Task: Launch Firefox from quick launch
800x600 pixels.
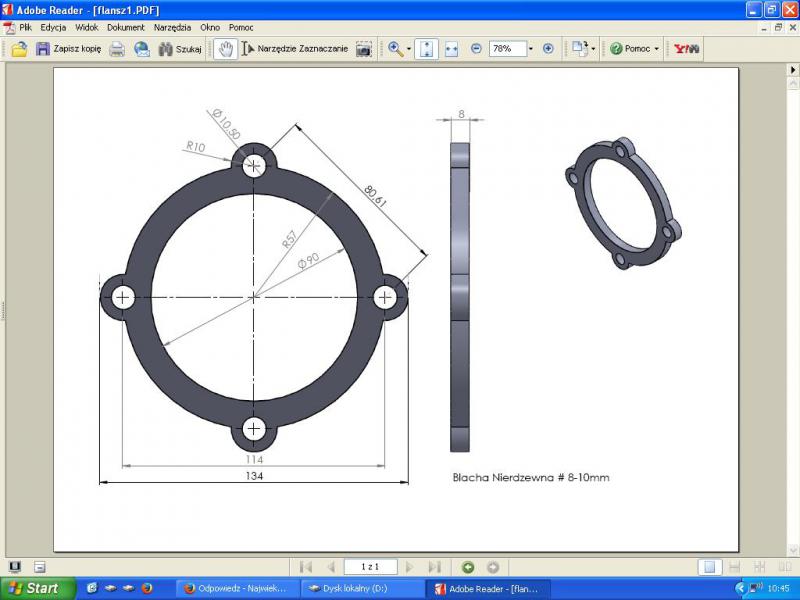Action: pos(147,588)
